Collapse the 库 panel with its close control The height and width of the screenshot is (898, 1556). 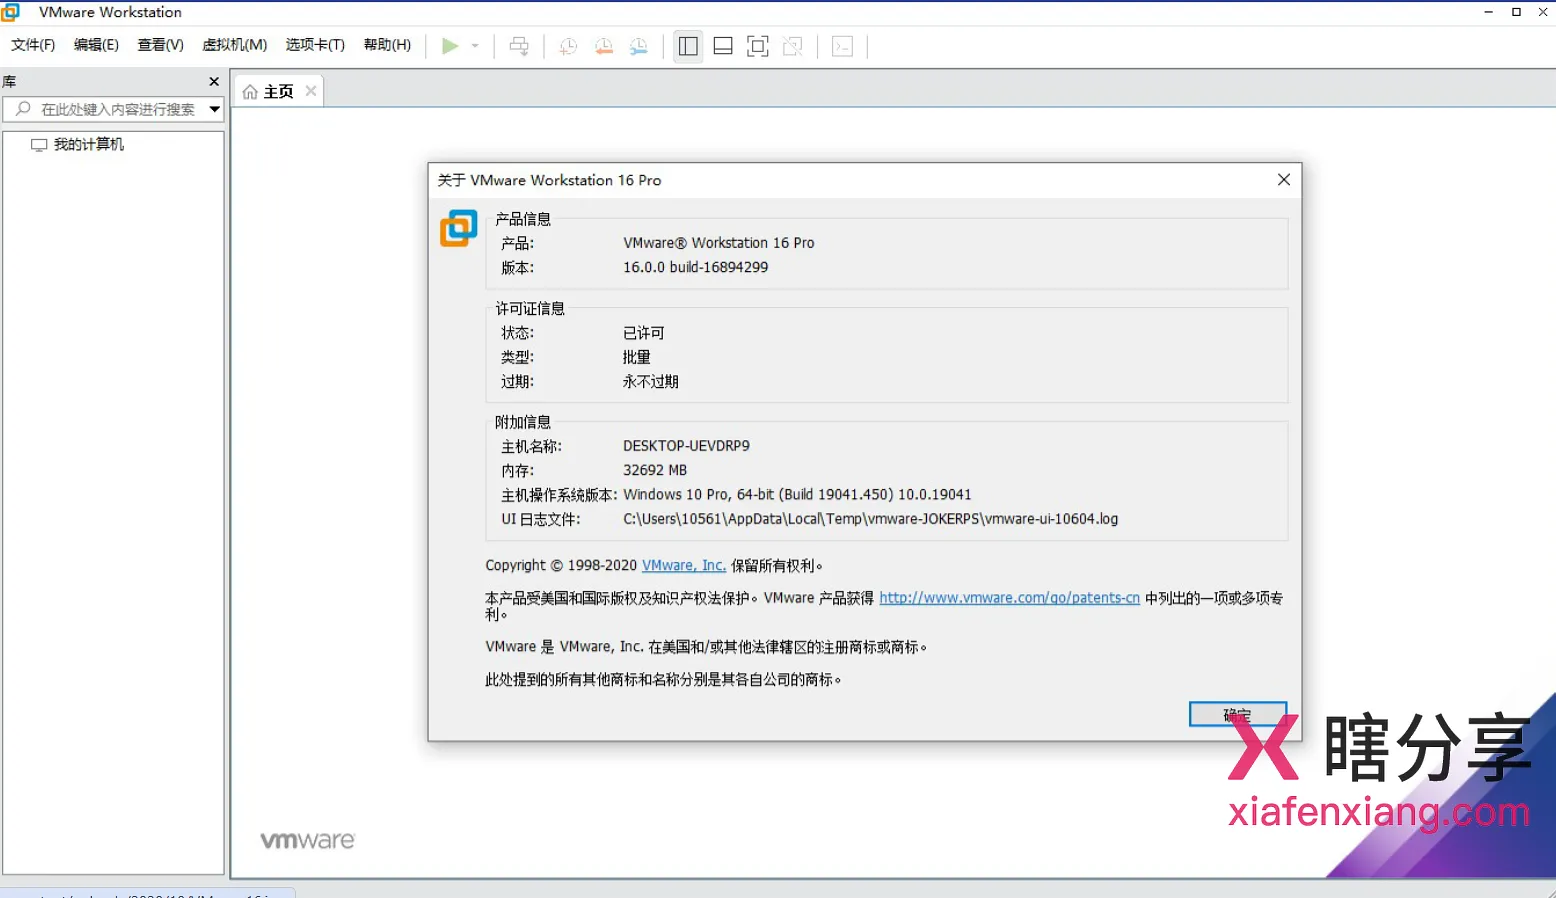point(213,81)
